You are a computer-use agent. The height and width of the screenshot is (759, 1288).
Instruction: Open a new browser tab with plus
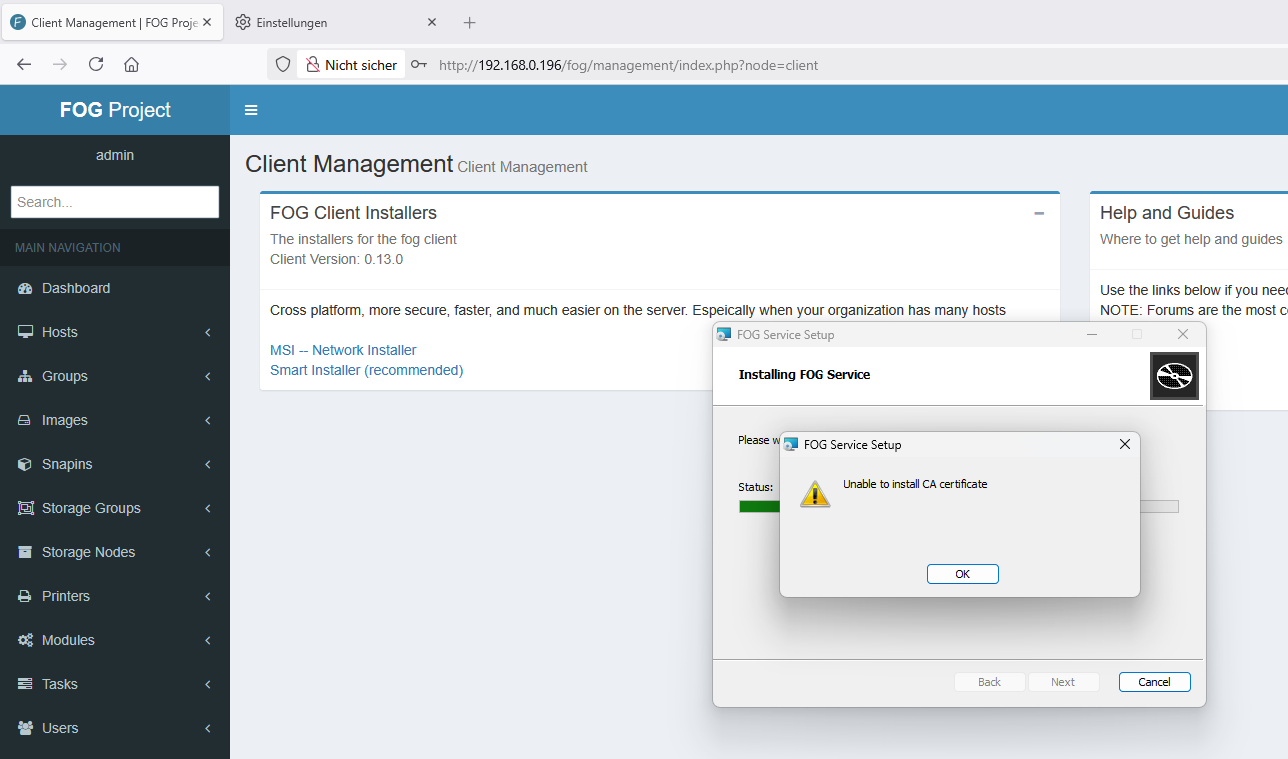tap(470, 22)
